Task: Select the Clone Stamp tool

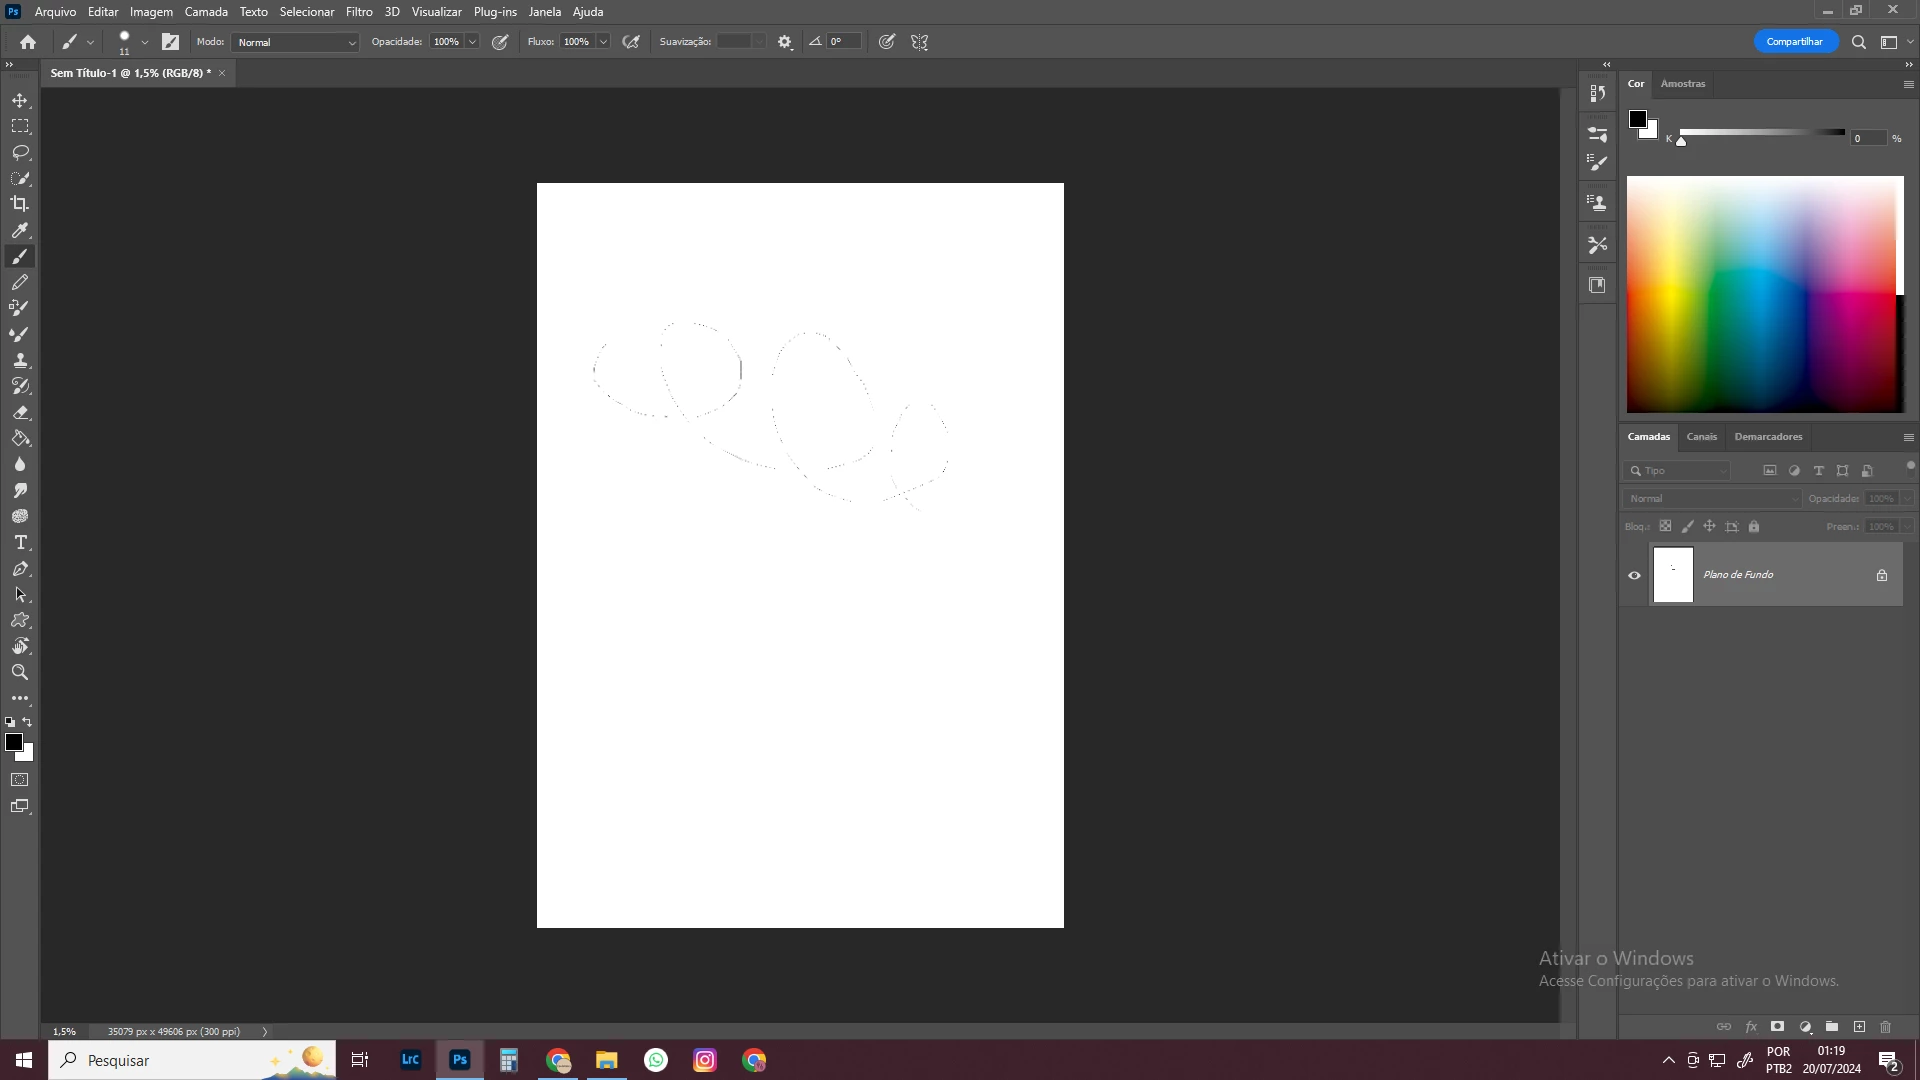Action: click(20, 360)
